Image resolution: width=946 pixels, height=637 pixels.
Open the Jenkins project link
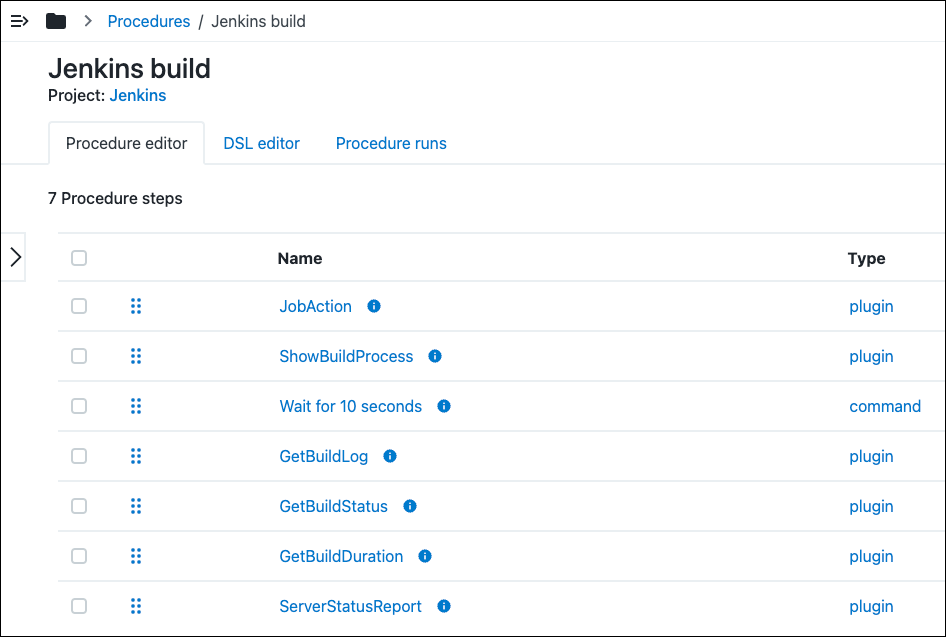(x=138, y=96)
